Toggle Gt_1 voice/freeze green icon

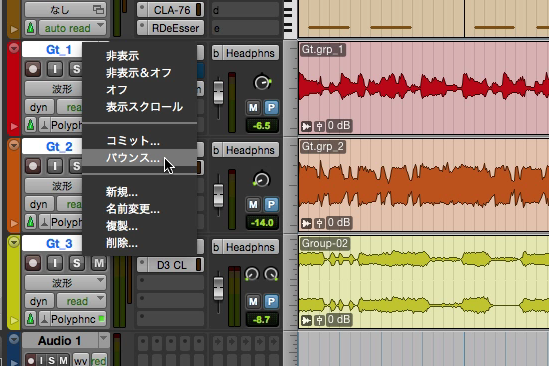tap(31, 125)
